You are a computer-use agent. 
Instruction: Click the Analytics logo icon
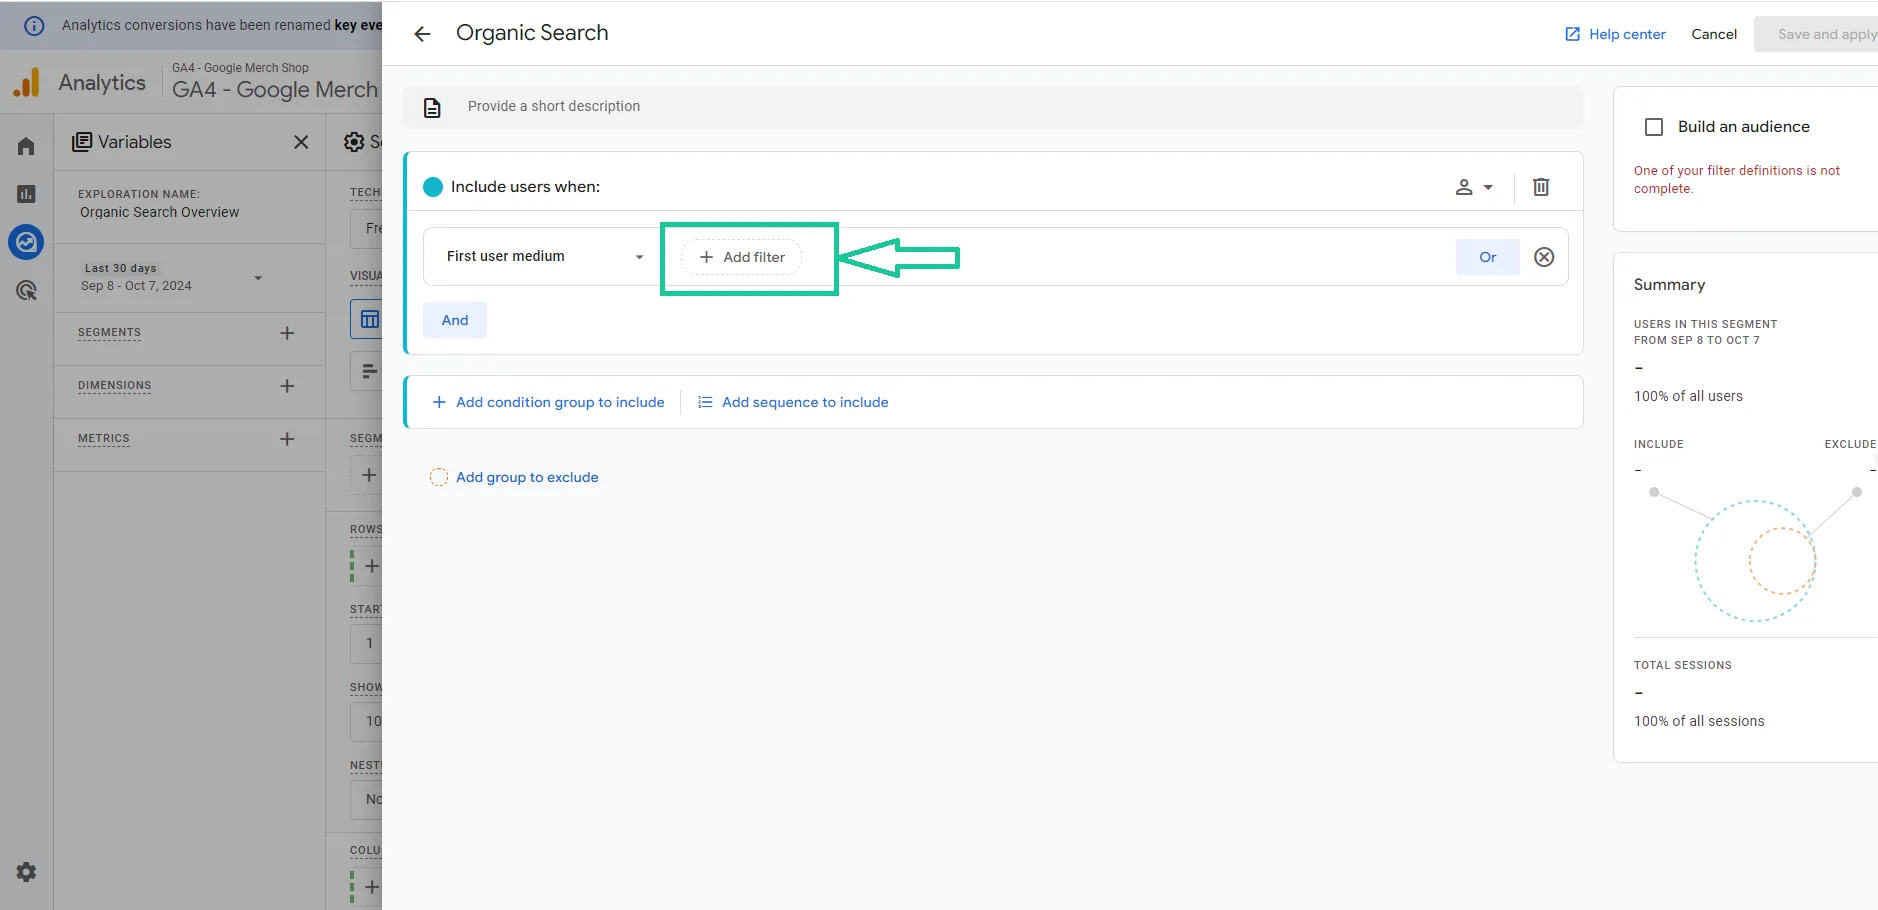coord(27,82)
